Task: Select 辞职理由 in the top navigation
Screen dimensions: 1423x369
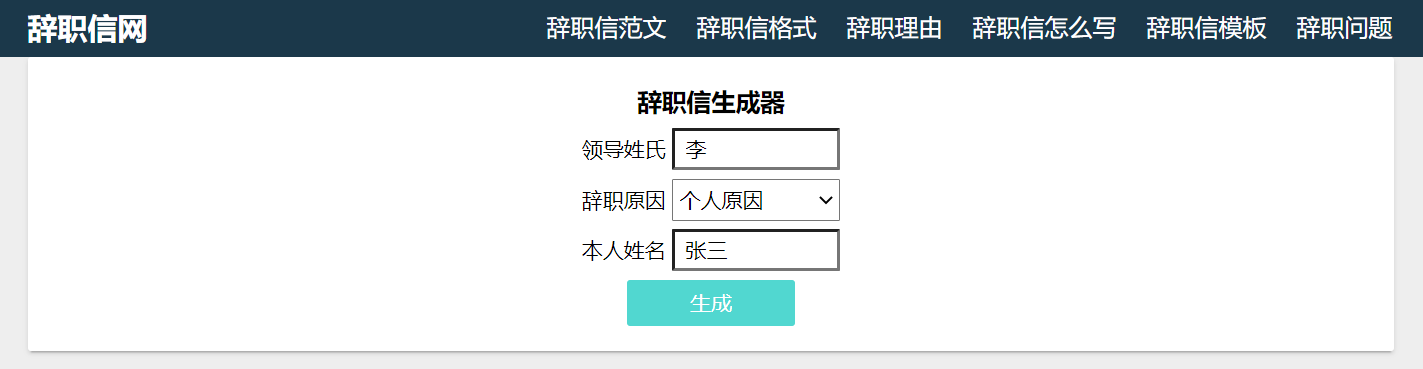Action: (x=894, y=28)
